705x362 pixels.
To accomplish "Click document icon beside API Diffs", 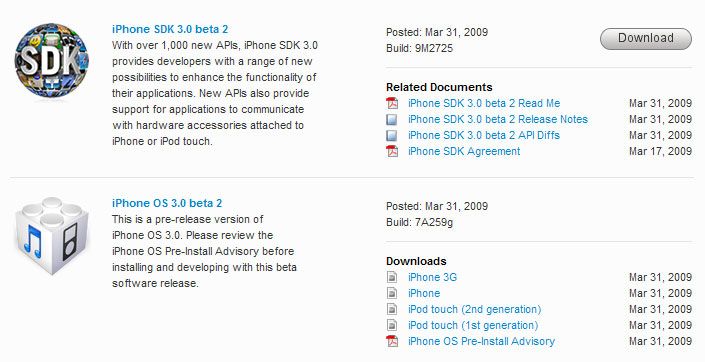I will point(392,135).
